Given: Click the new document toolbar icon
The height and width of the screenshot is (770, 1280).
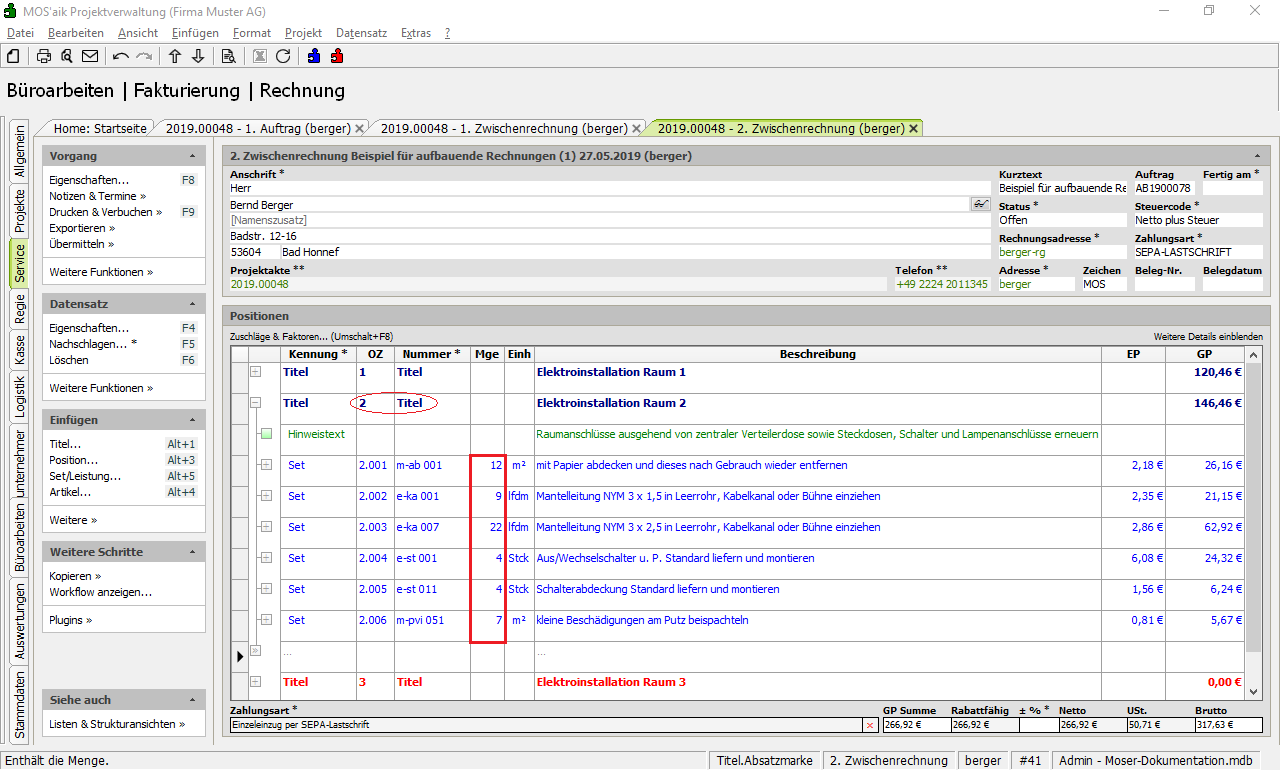Looking at the screenshot, I should pos(14,56).
